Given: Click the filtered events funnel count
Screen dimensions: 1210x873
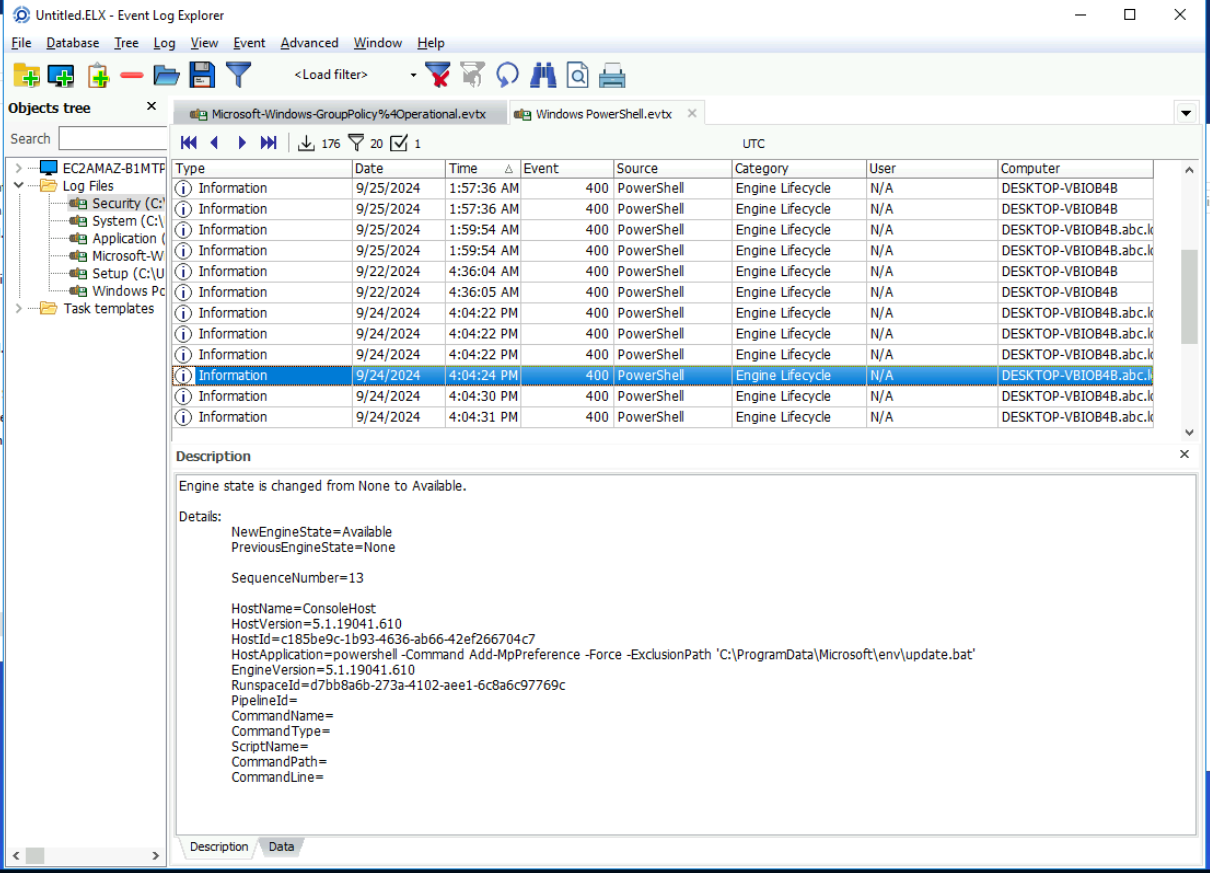Looking at the screenshot, I should (x=356, y=143).
